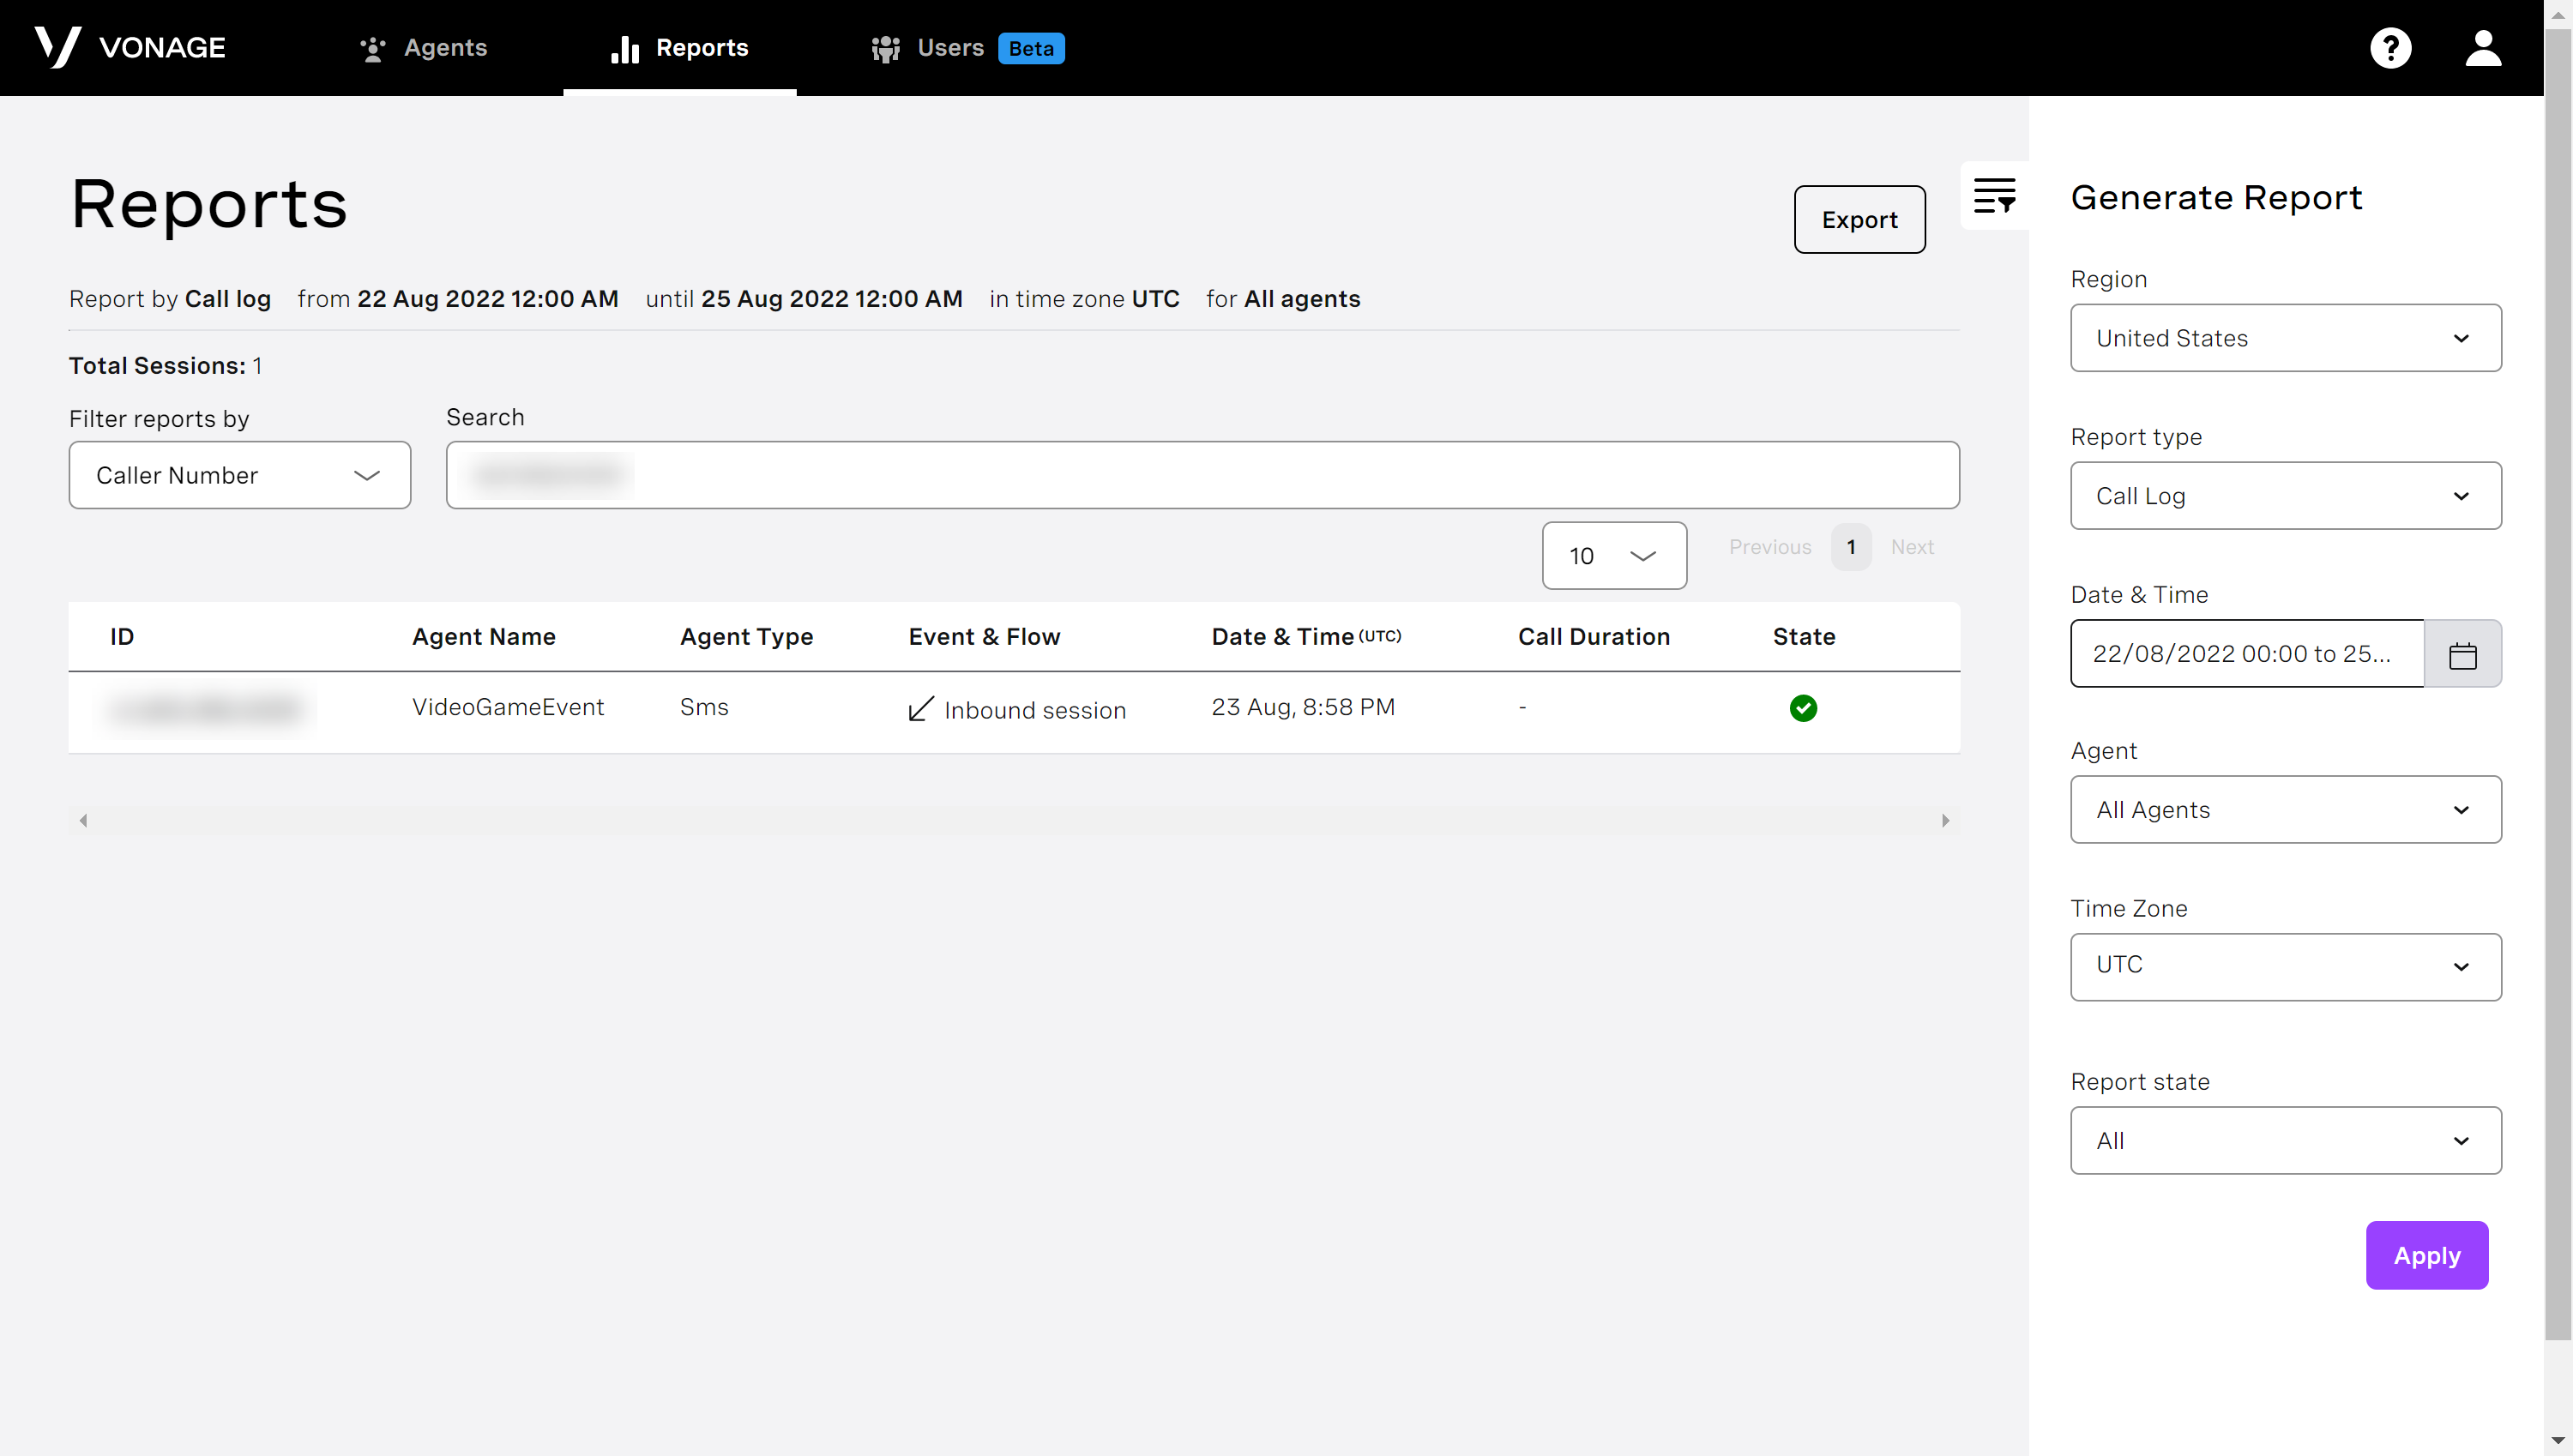
Task: Click the Sms agent type cell
Action: 704,707
